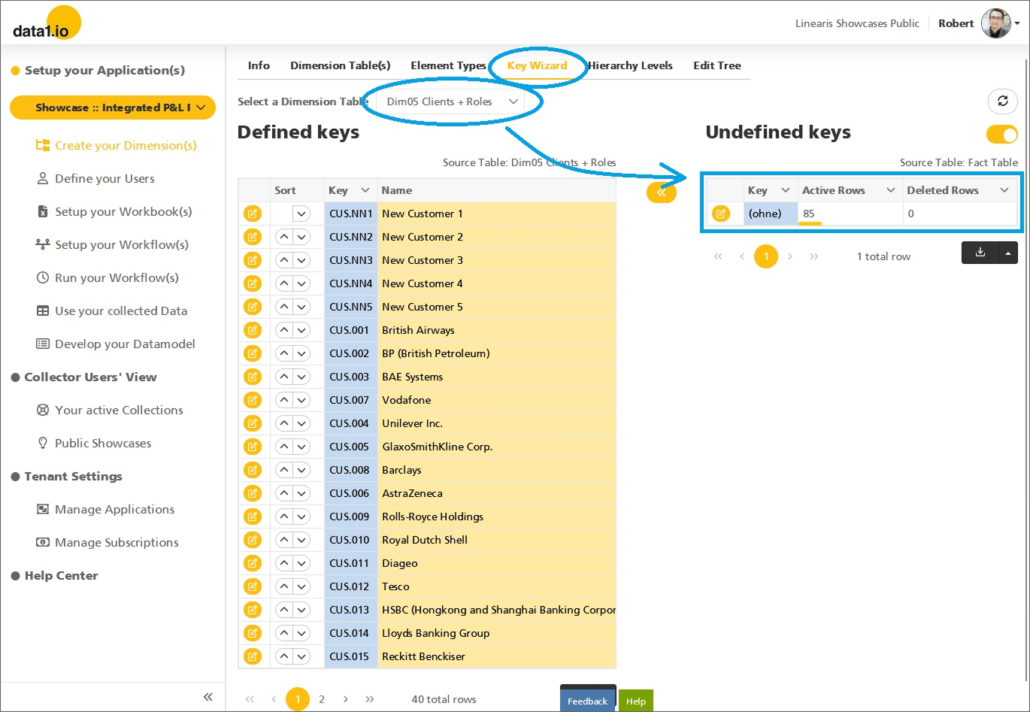This screenshot has height=712, width=1030.
Task: Click edit icon for British Airways row
Action: [x=252, y=330]
